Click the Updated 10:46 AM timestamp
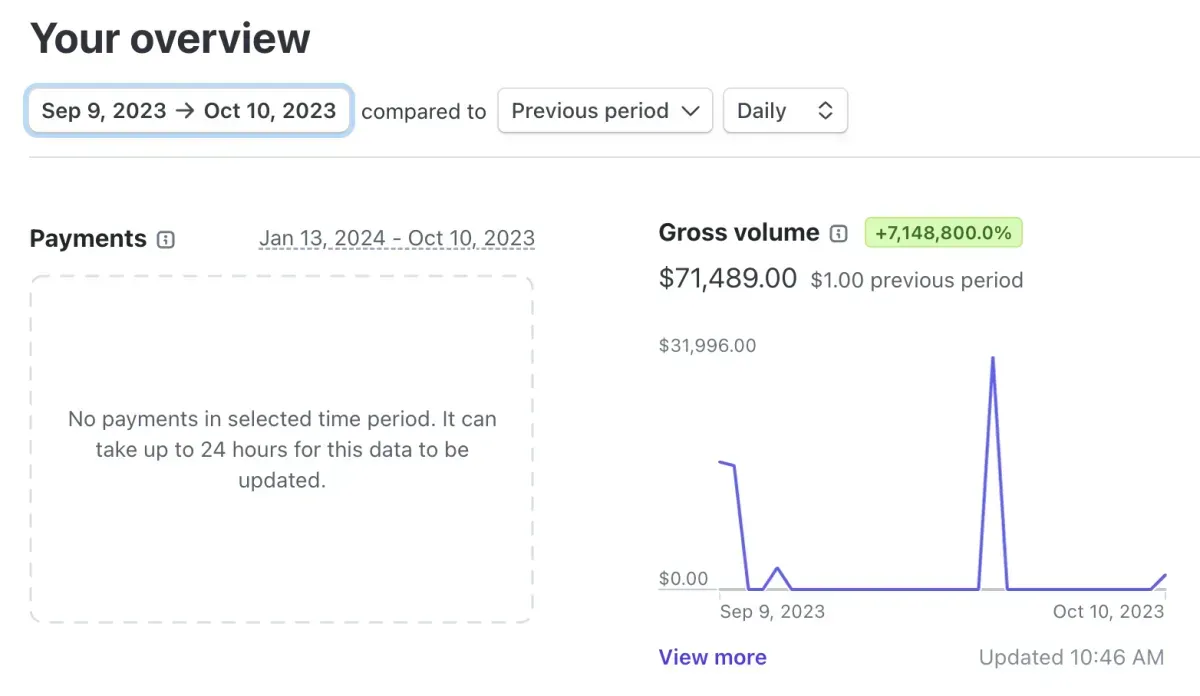This screenshot has width=1200, height=696. pos(1071,657)
